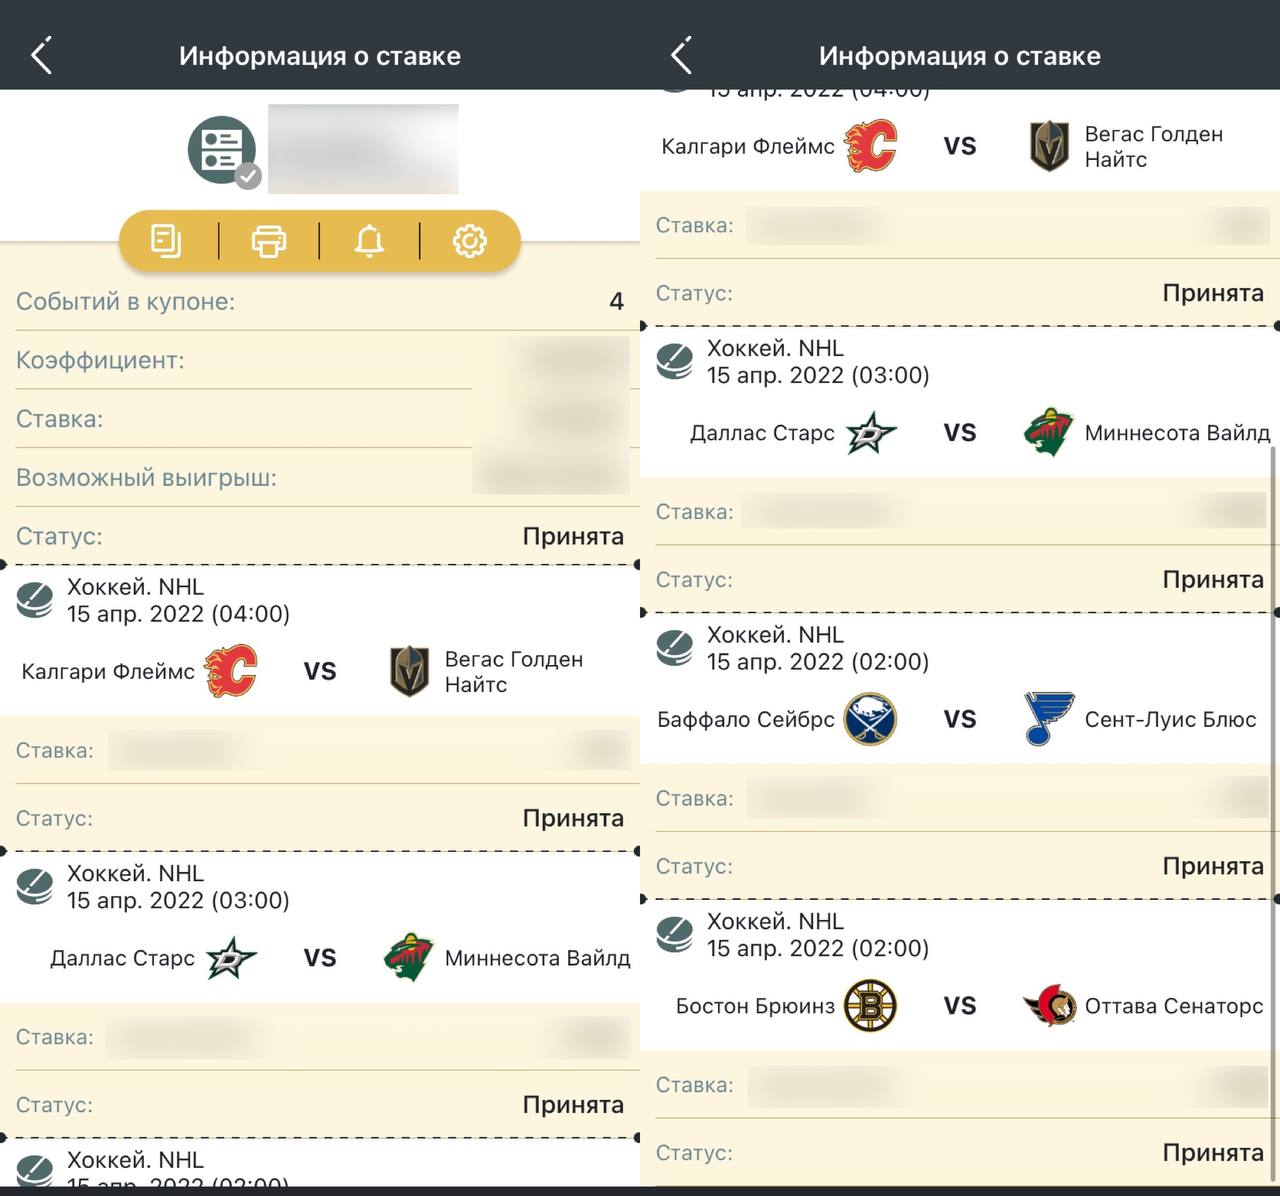Image resolution: width=1280 pixels, height=1196 pixels.
Task: Go back from right bet info screen
Action: 682,56
